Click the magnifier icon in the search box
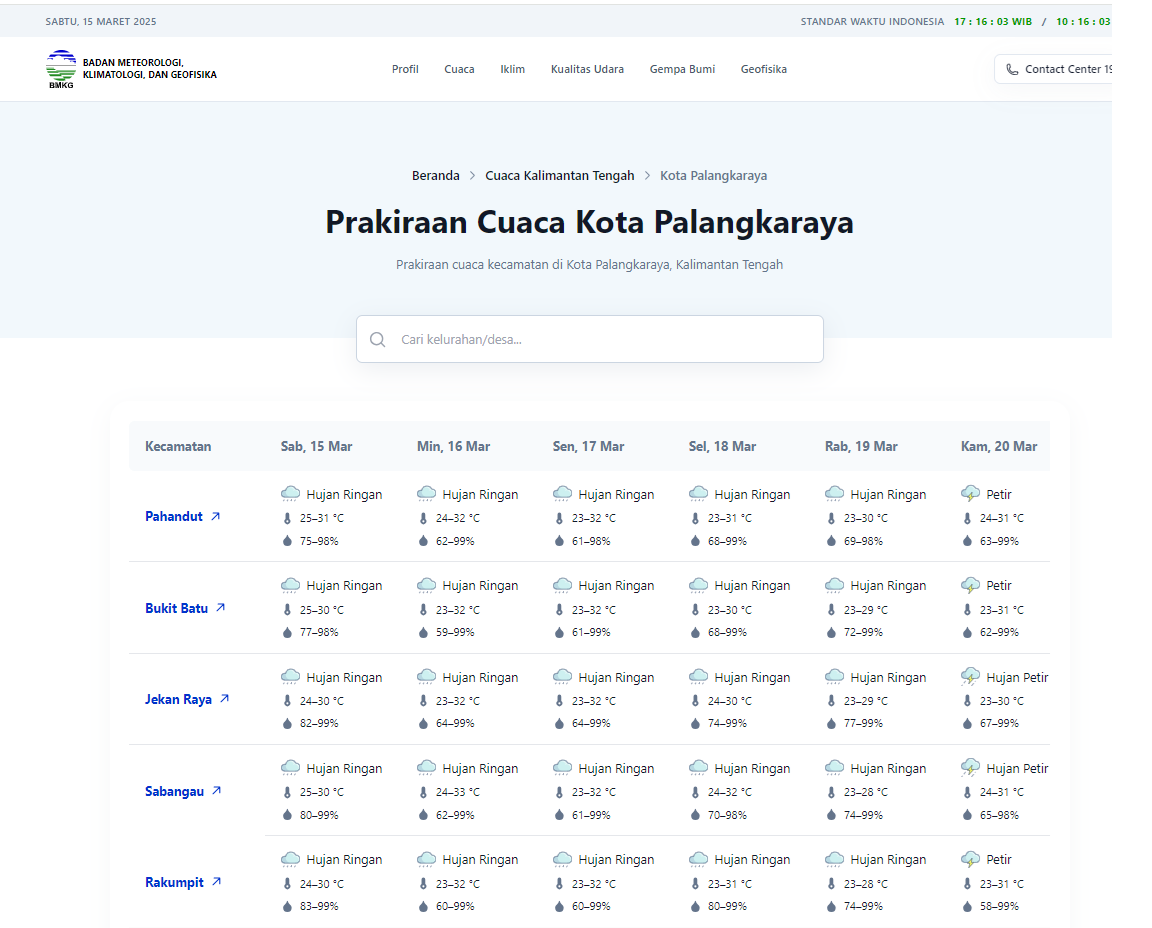Viewport: 1152px width, 928px height. coord(377,339)
